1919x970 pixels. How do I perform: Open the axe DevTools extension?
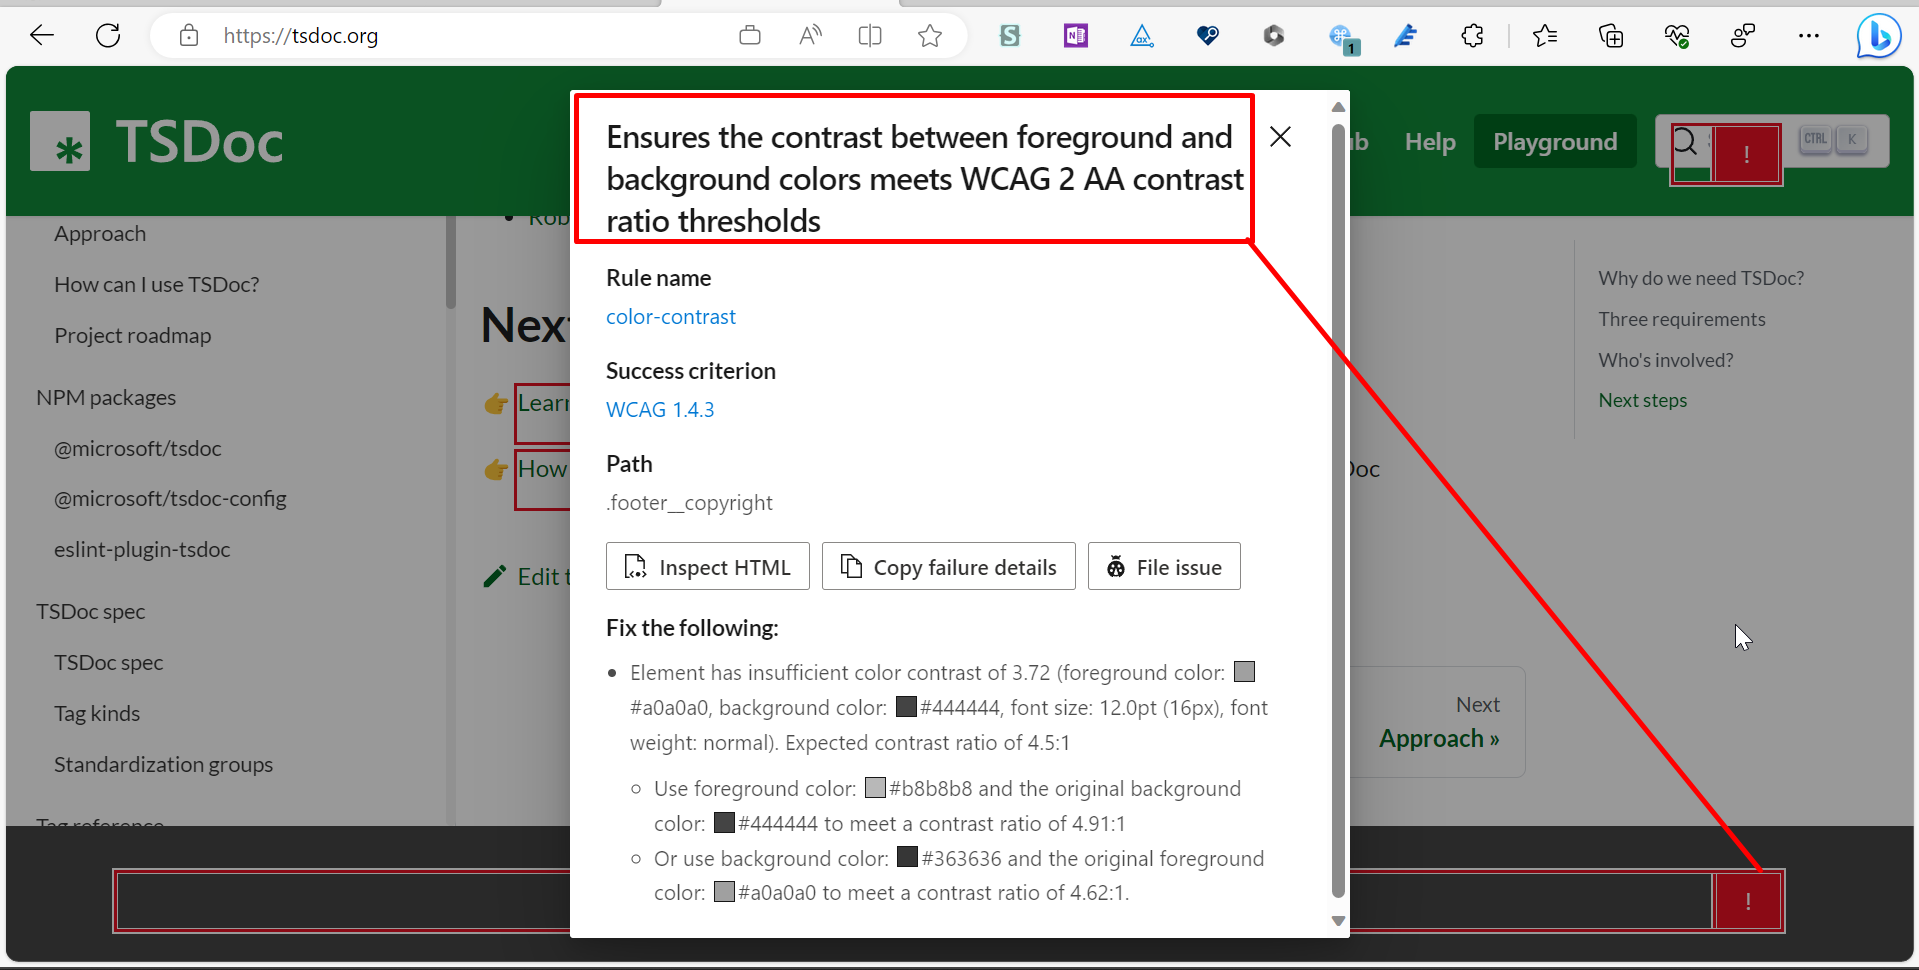[1142, 36]
